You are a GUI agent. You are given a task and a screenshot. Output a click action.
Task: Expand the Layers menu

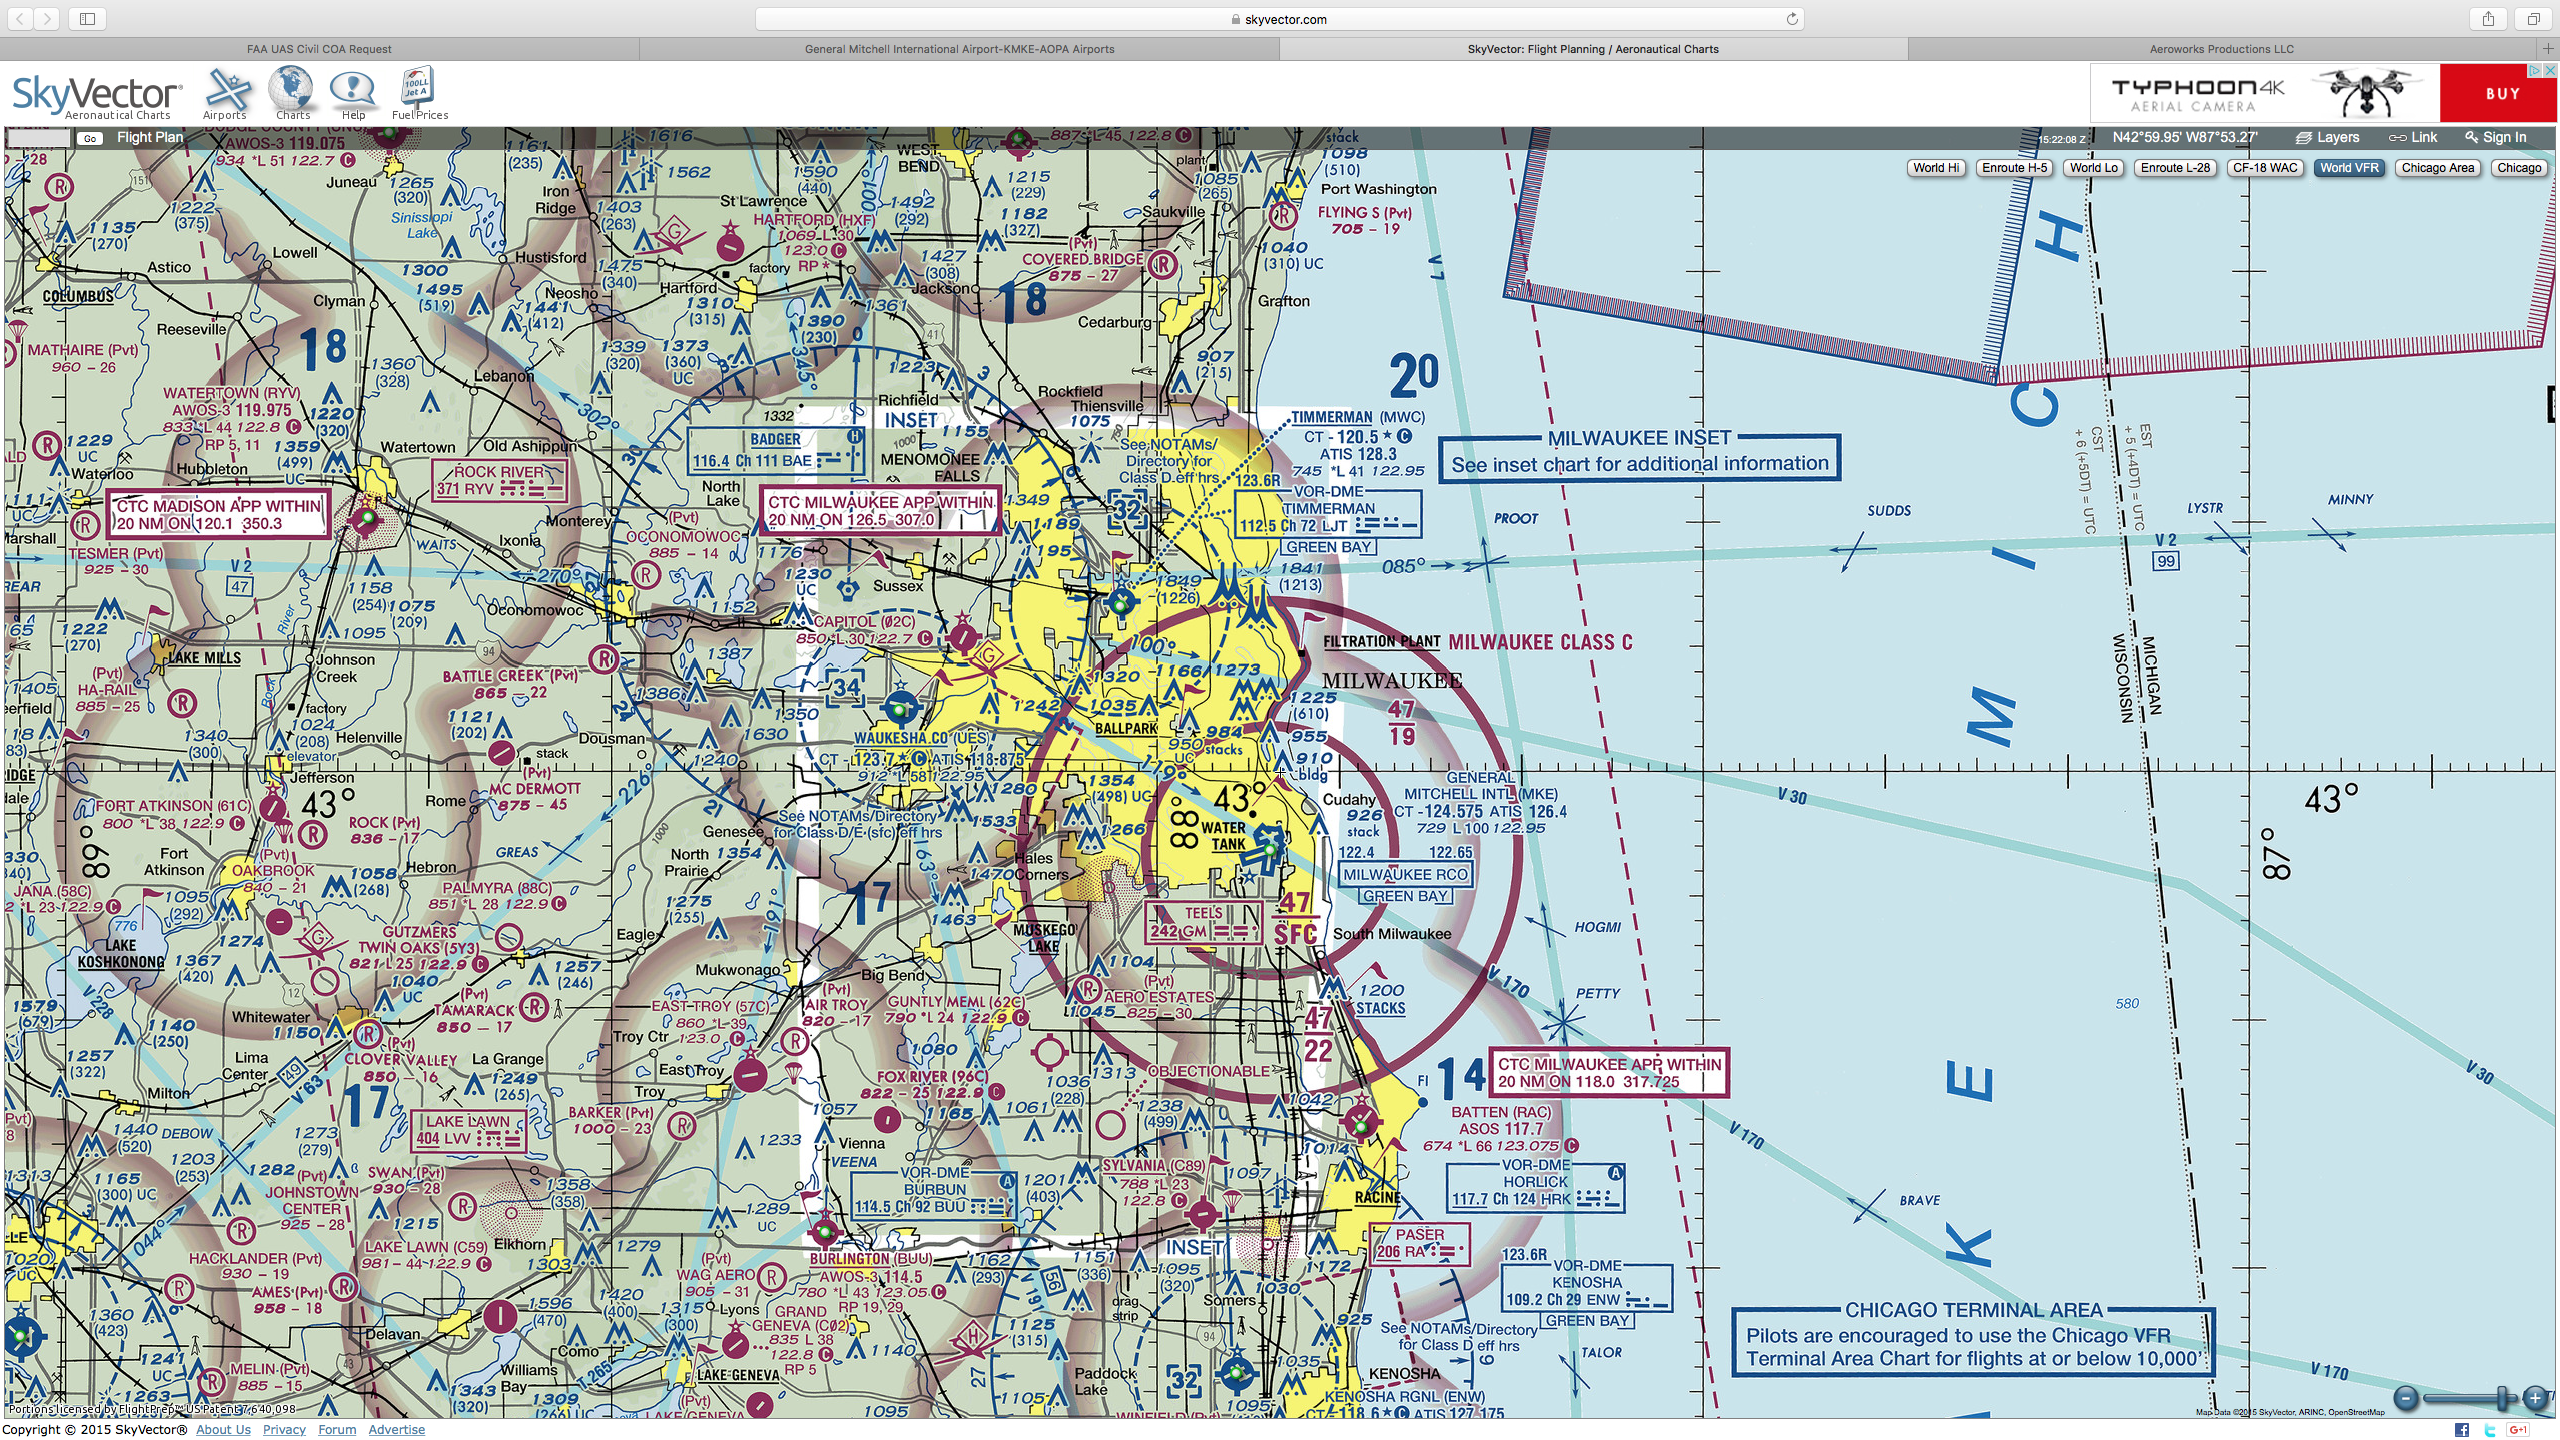tap(2327, 138)
